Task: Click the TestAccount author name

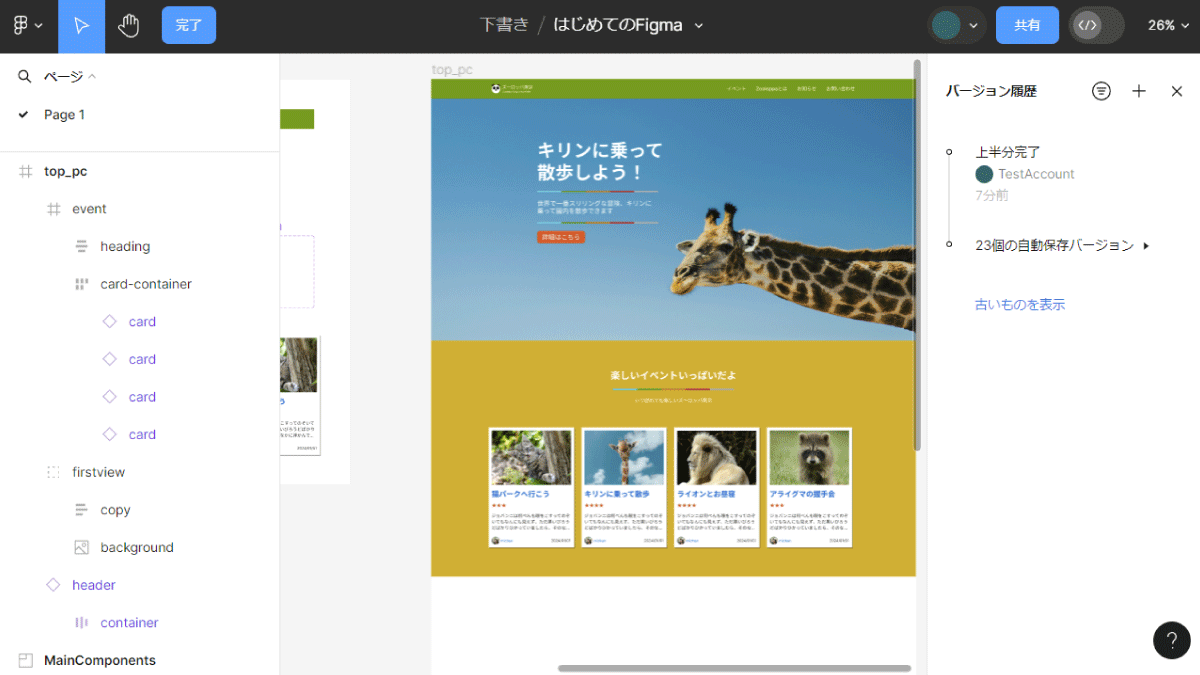Action: click(x=1036, y=174)
